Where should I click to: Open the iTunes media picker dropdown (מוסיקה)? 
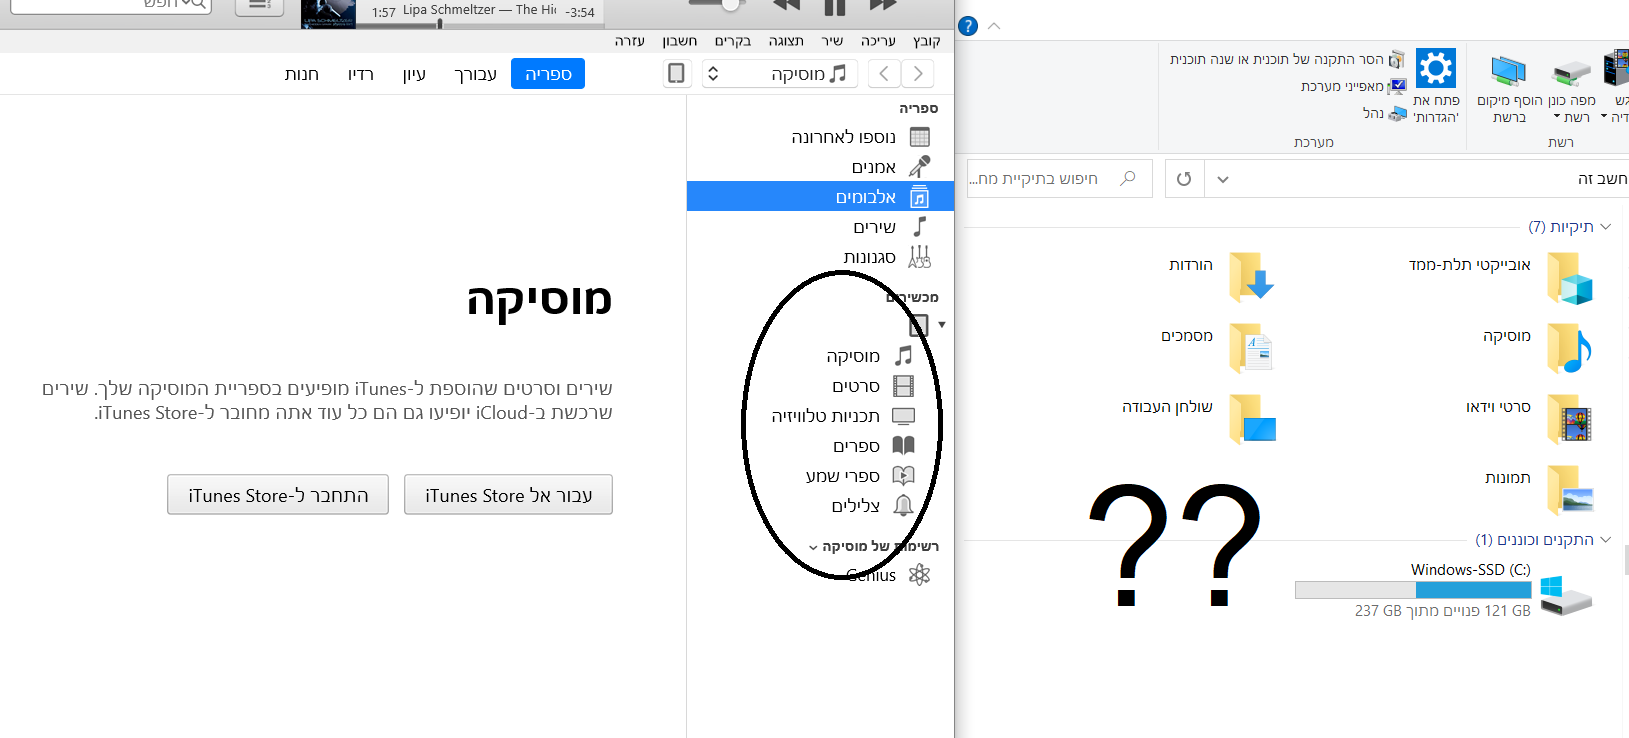coord(780,73)
